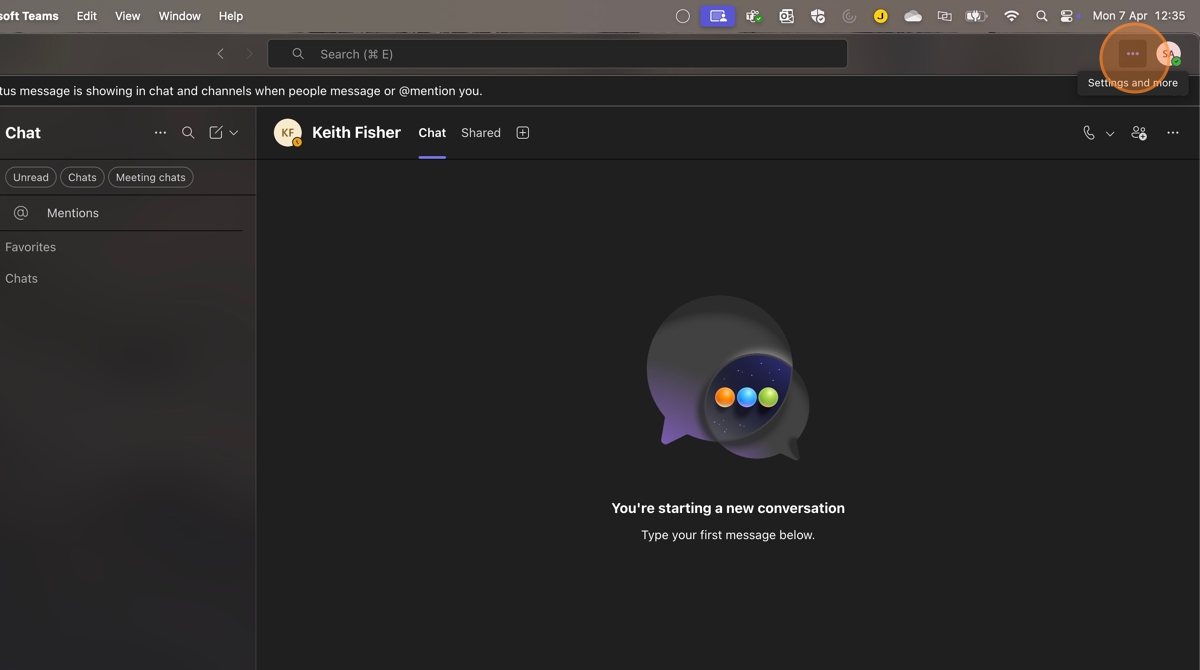Add a tab with the plus icon
1200x670 pixels.
click(522, 133)
